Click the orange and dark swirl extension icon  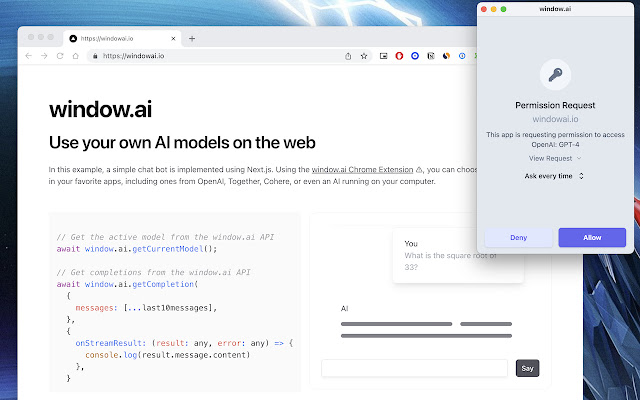(x=446, y=56)
